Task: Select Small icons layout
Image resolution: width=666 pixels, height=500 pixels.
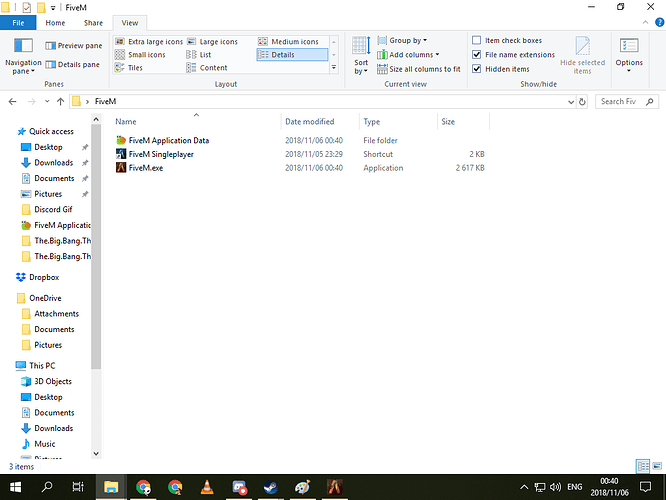Action: point(140,55)
